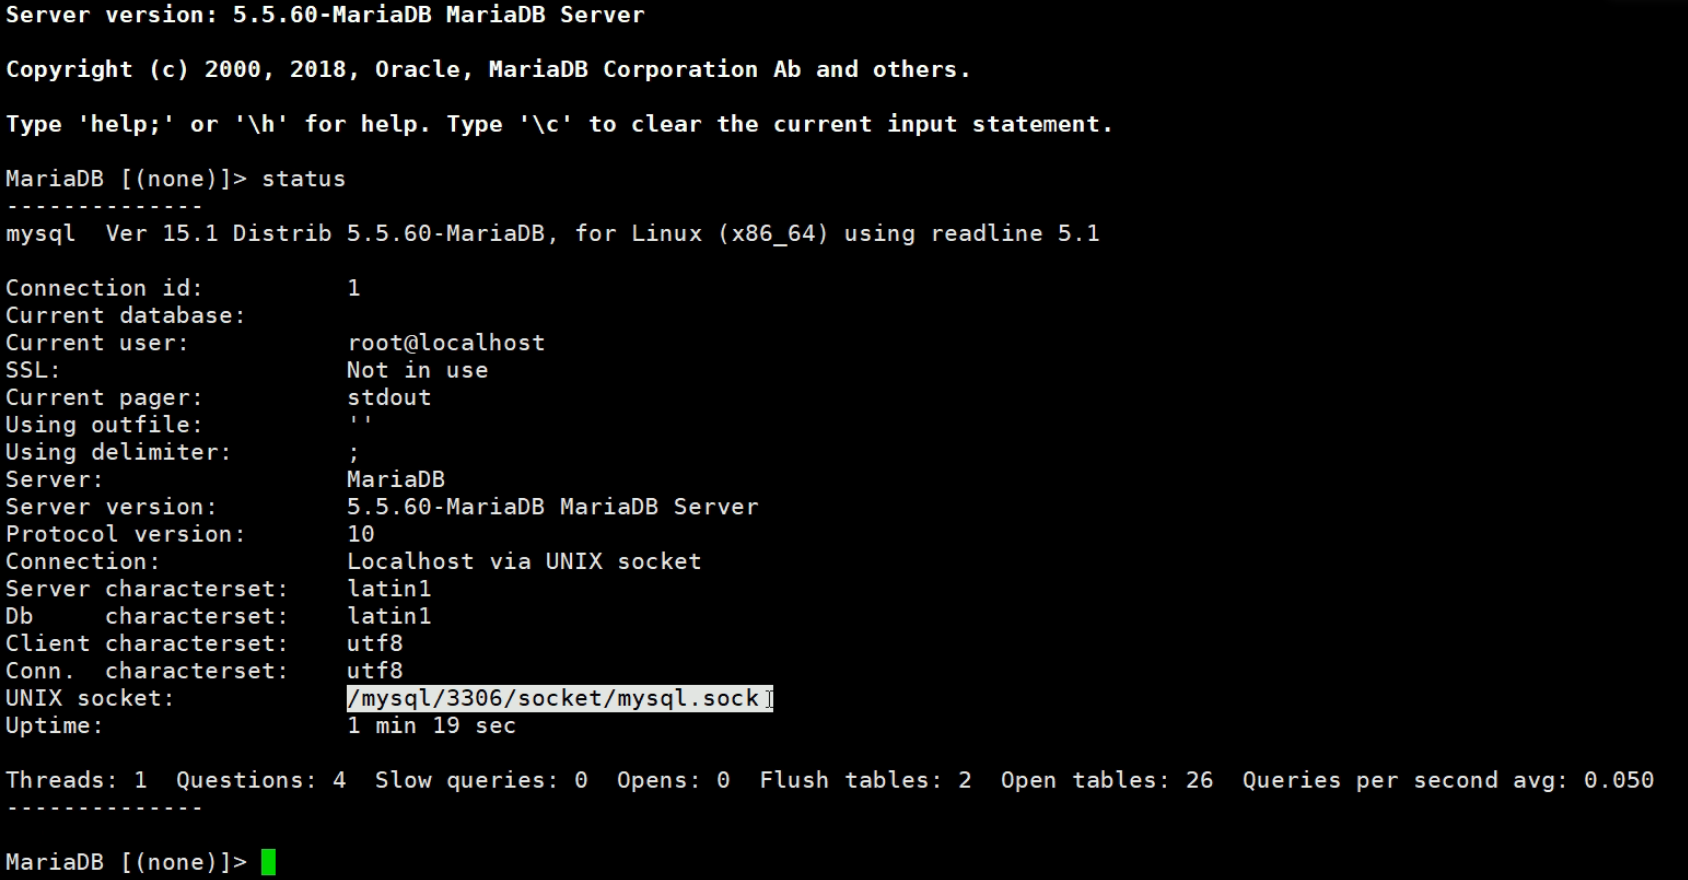Screen dimensions: 1688x880
Task: Click 'Slow queries: 0' text
Action: [481, 780]
